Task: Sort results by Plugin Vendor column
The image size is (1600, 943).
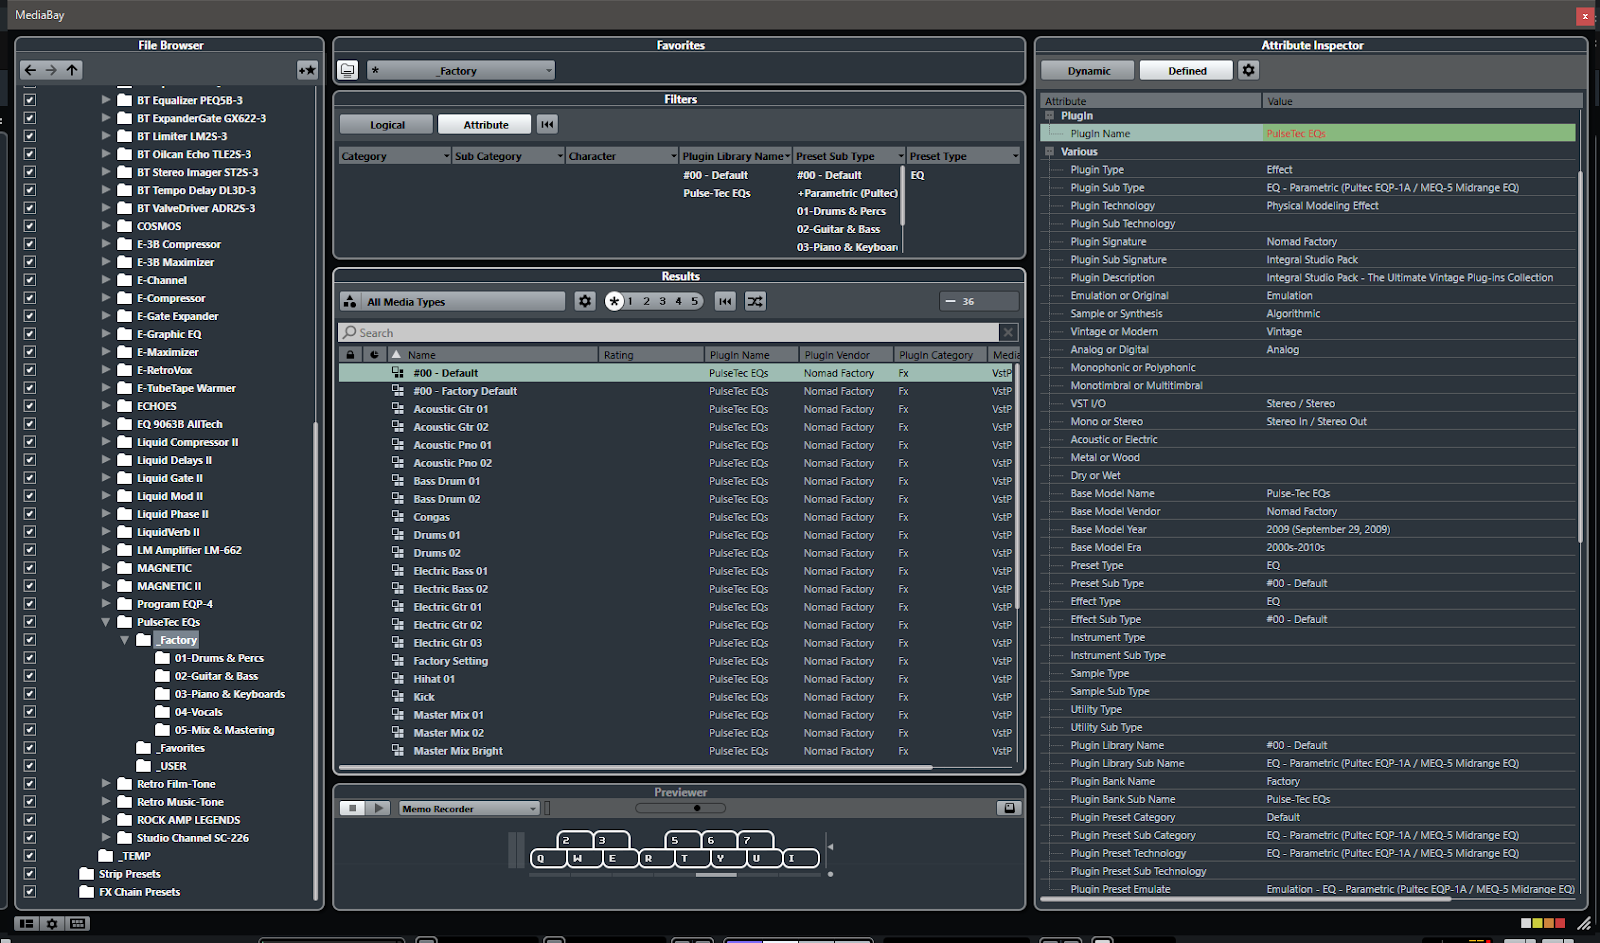Action: [x=846, y=354]
